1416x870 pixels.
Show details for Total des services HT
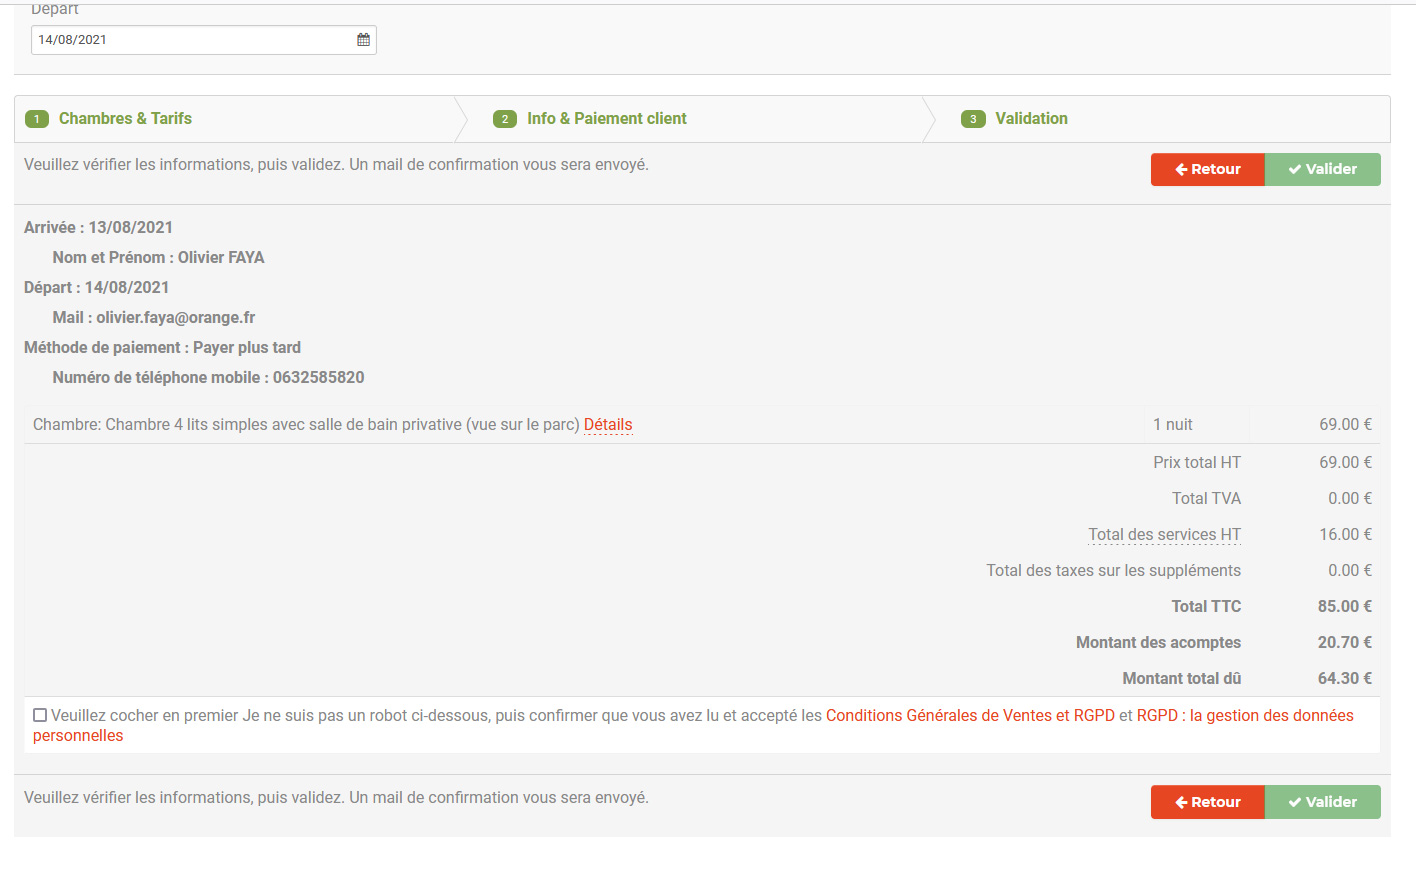click(1164, 535)
